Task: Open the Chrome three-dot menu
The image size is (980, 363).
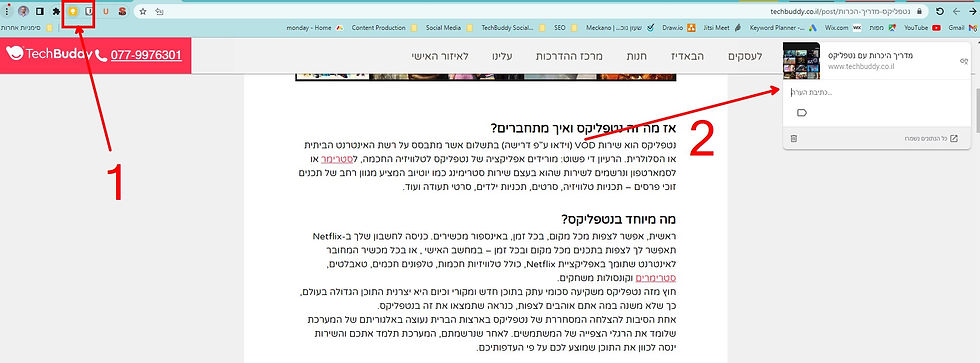Action: point(7,11)
